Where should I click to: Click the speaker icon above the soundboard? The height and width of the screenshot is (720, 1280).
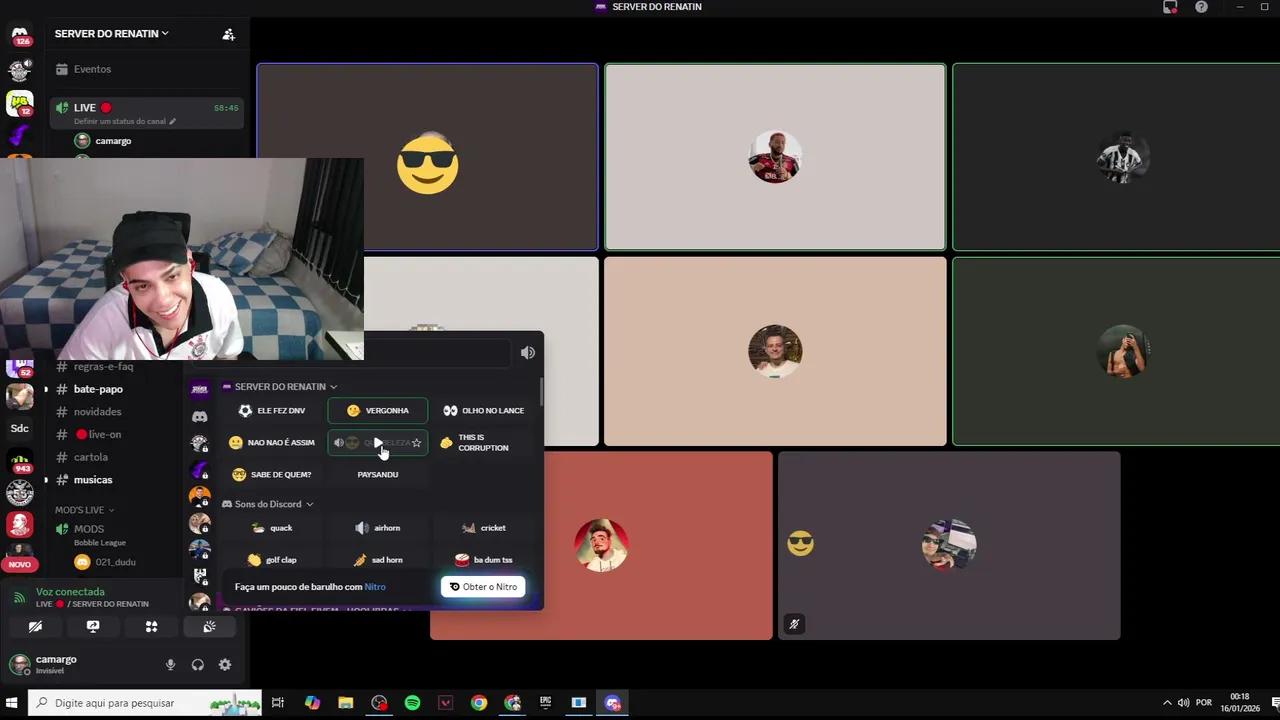click(528, 352)
